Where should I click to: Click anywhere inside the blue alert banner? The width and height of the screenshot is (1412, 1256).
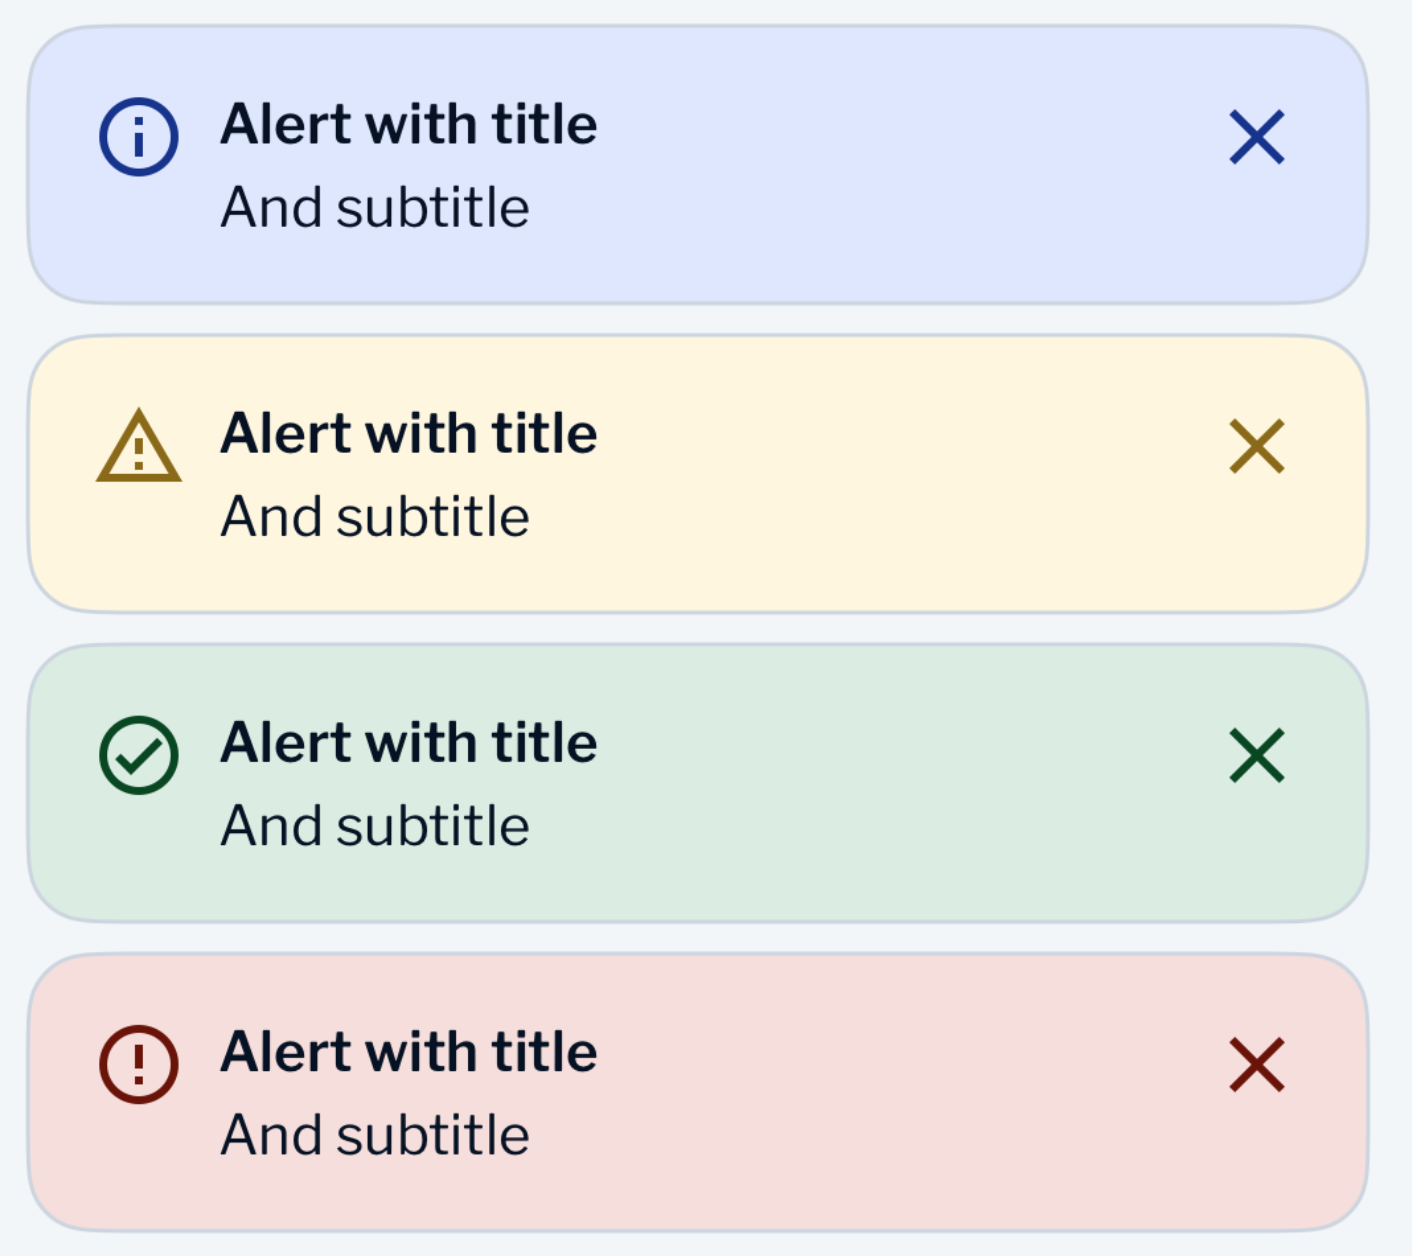coord(800,165)
